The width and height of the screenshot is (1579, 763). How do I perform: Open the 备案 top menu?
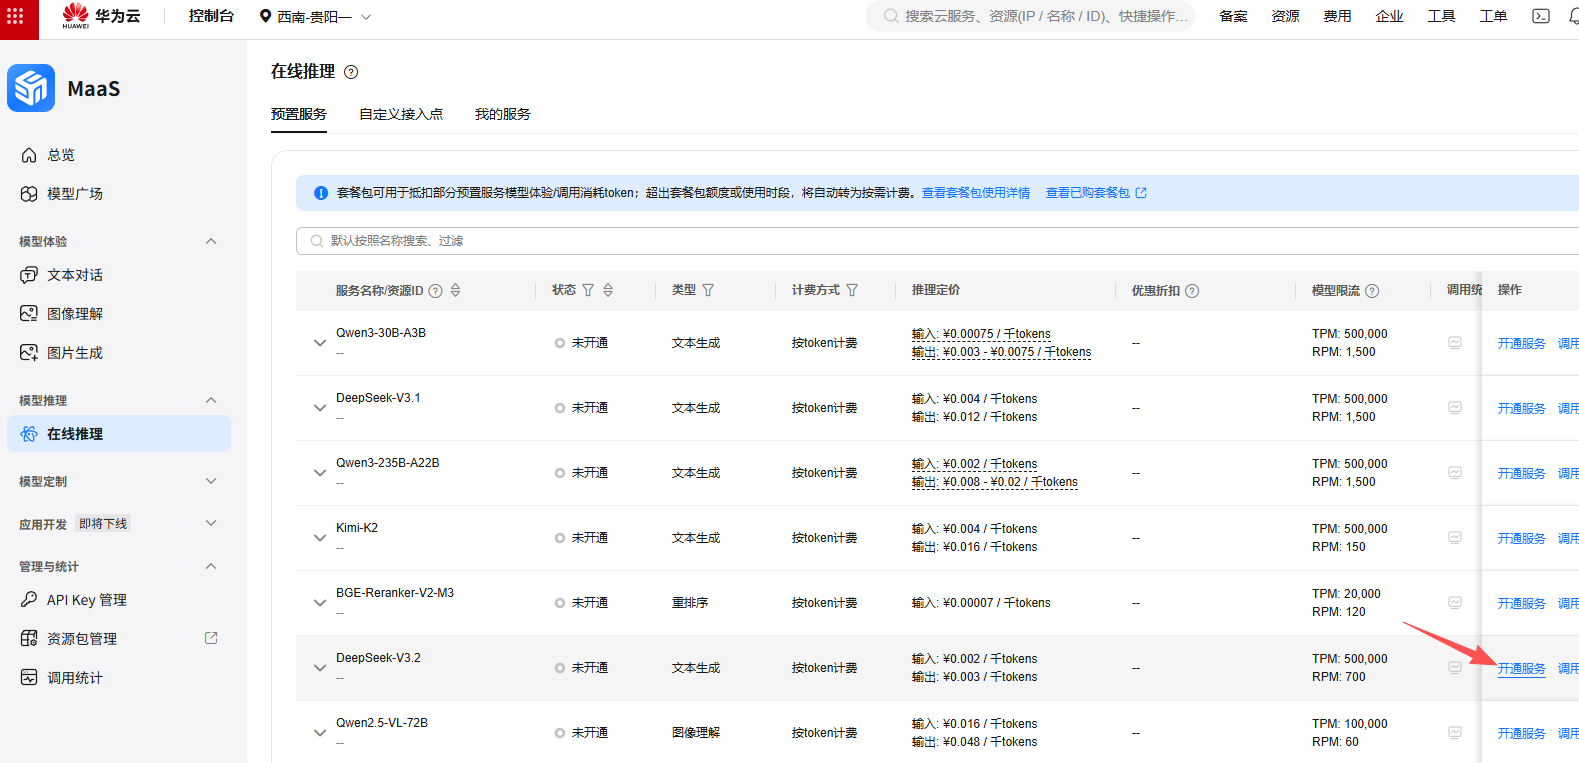coord(1233,16)
